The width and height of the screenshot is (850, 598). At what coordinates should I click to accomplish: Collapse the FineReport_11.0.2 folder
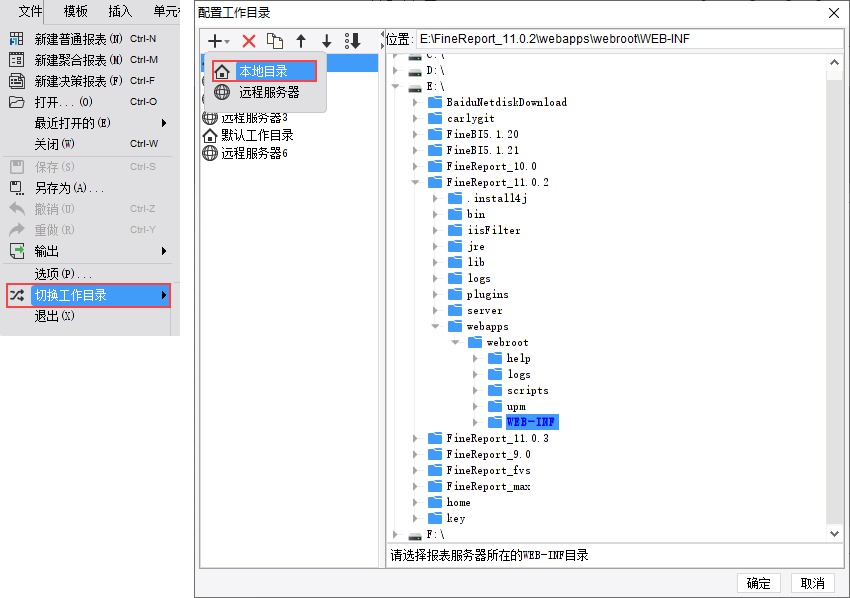tap(415, 182)
